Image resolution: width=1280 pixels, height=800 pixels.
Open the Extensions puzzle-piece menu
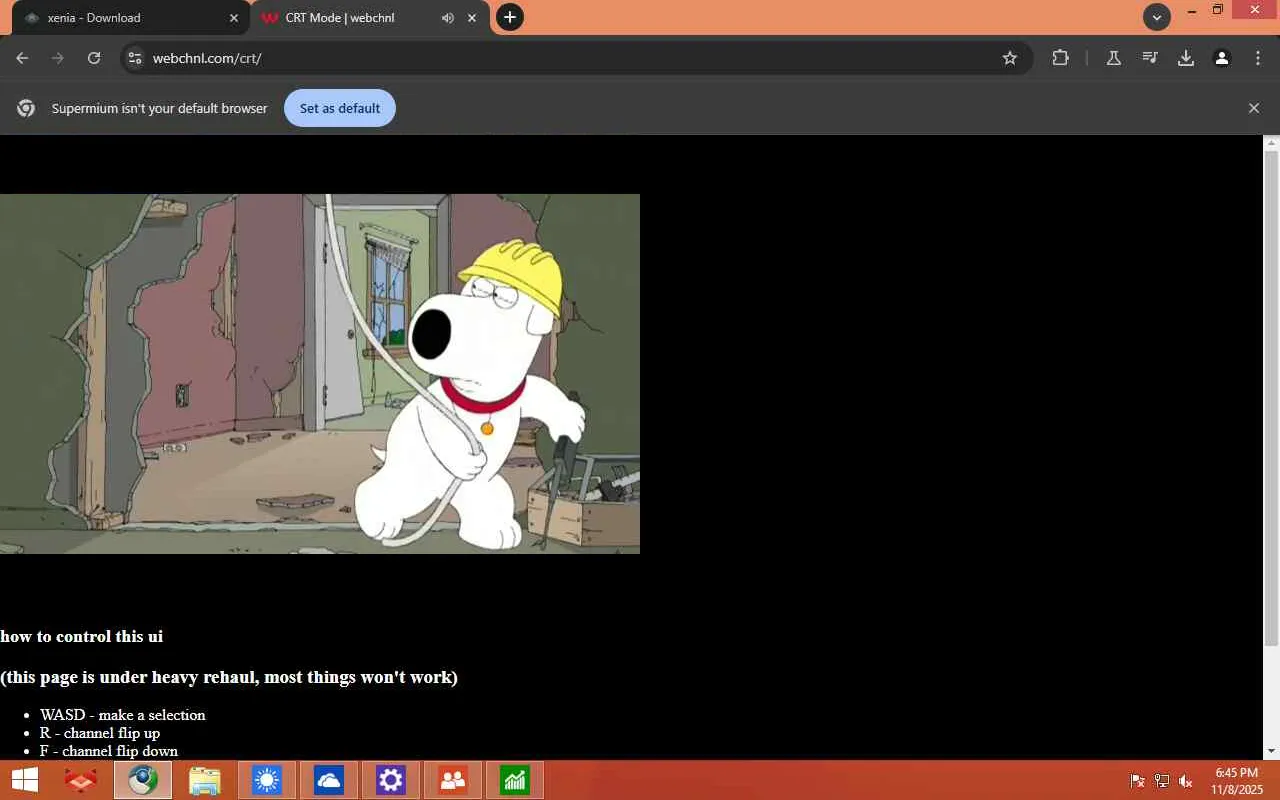(1061, 58)
